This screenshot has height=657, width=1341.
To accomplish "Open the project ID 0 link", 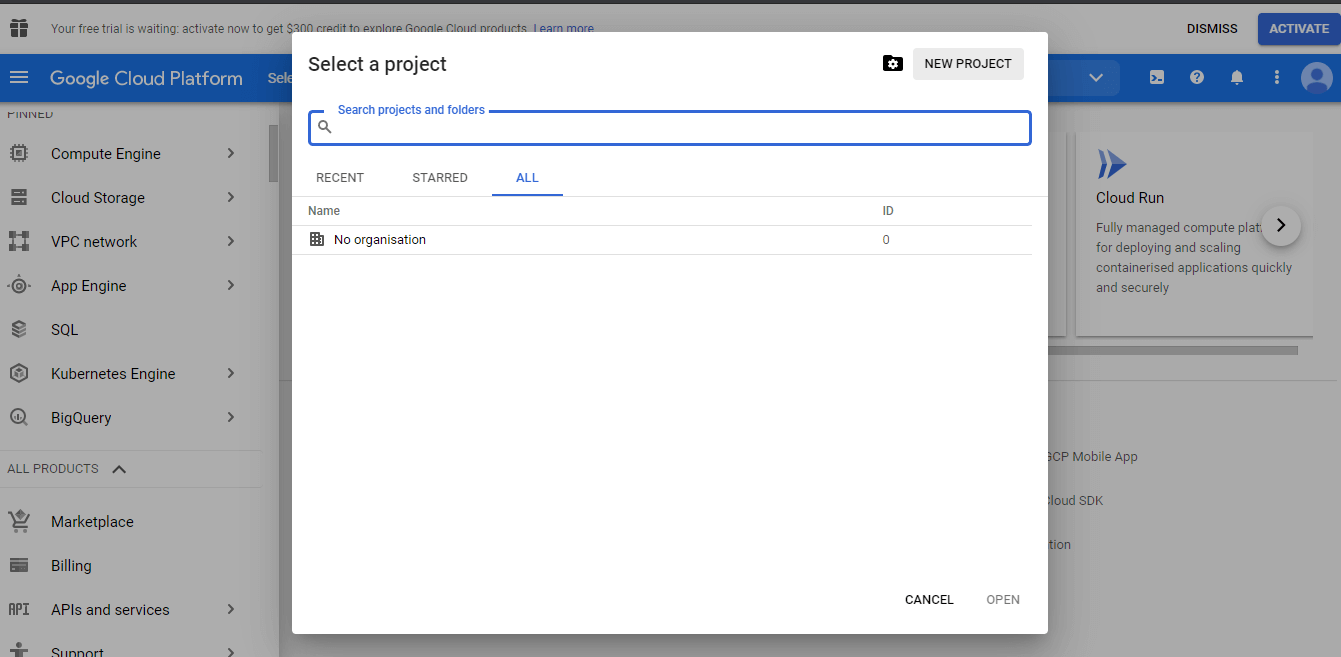I will point(886,239).
